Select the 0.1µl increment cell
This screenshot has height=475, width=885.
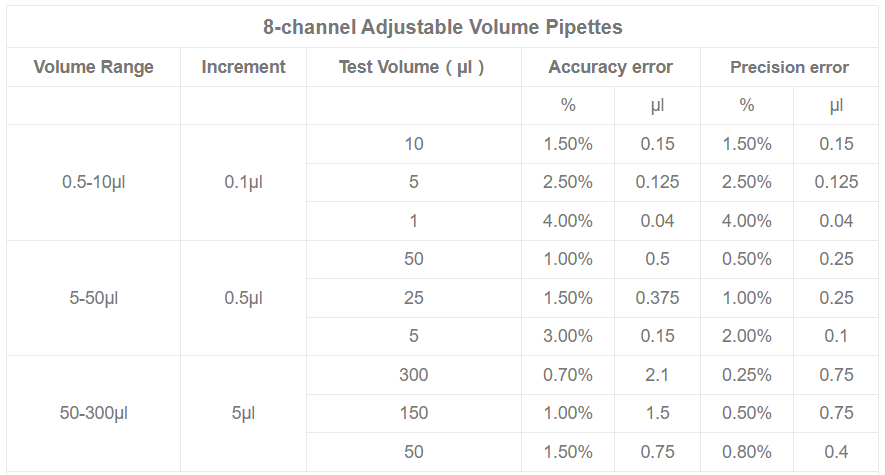pos(243,182)
